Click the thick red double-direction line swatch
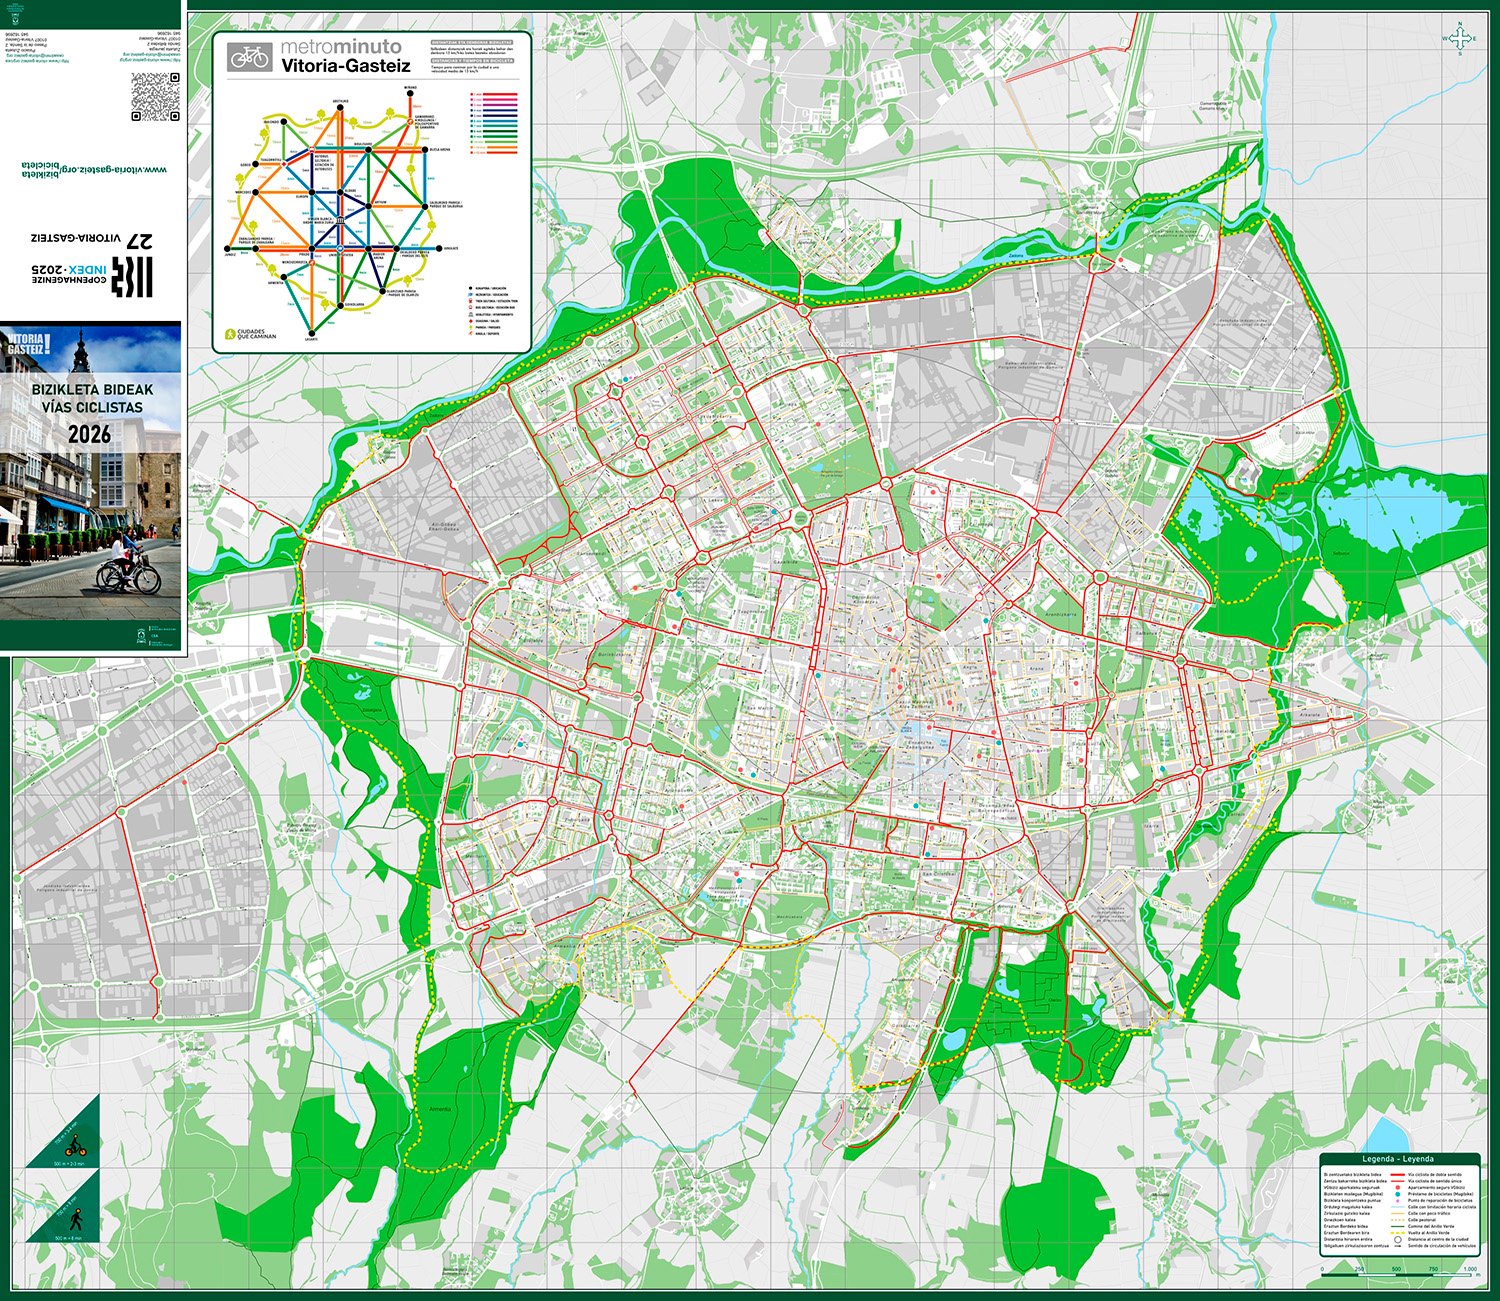 [x=1398, y=1174]
